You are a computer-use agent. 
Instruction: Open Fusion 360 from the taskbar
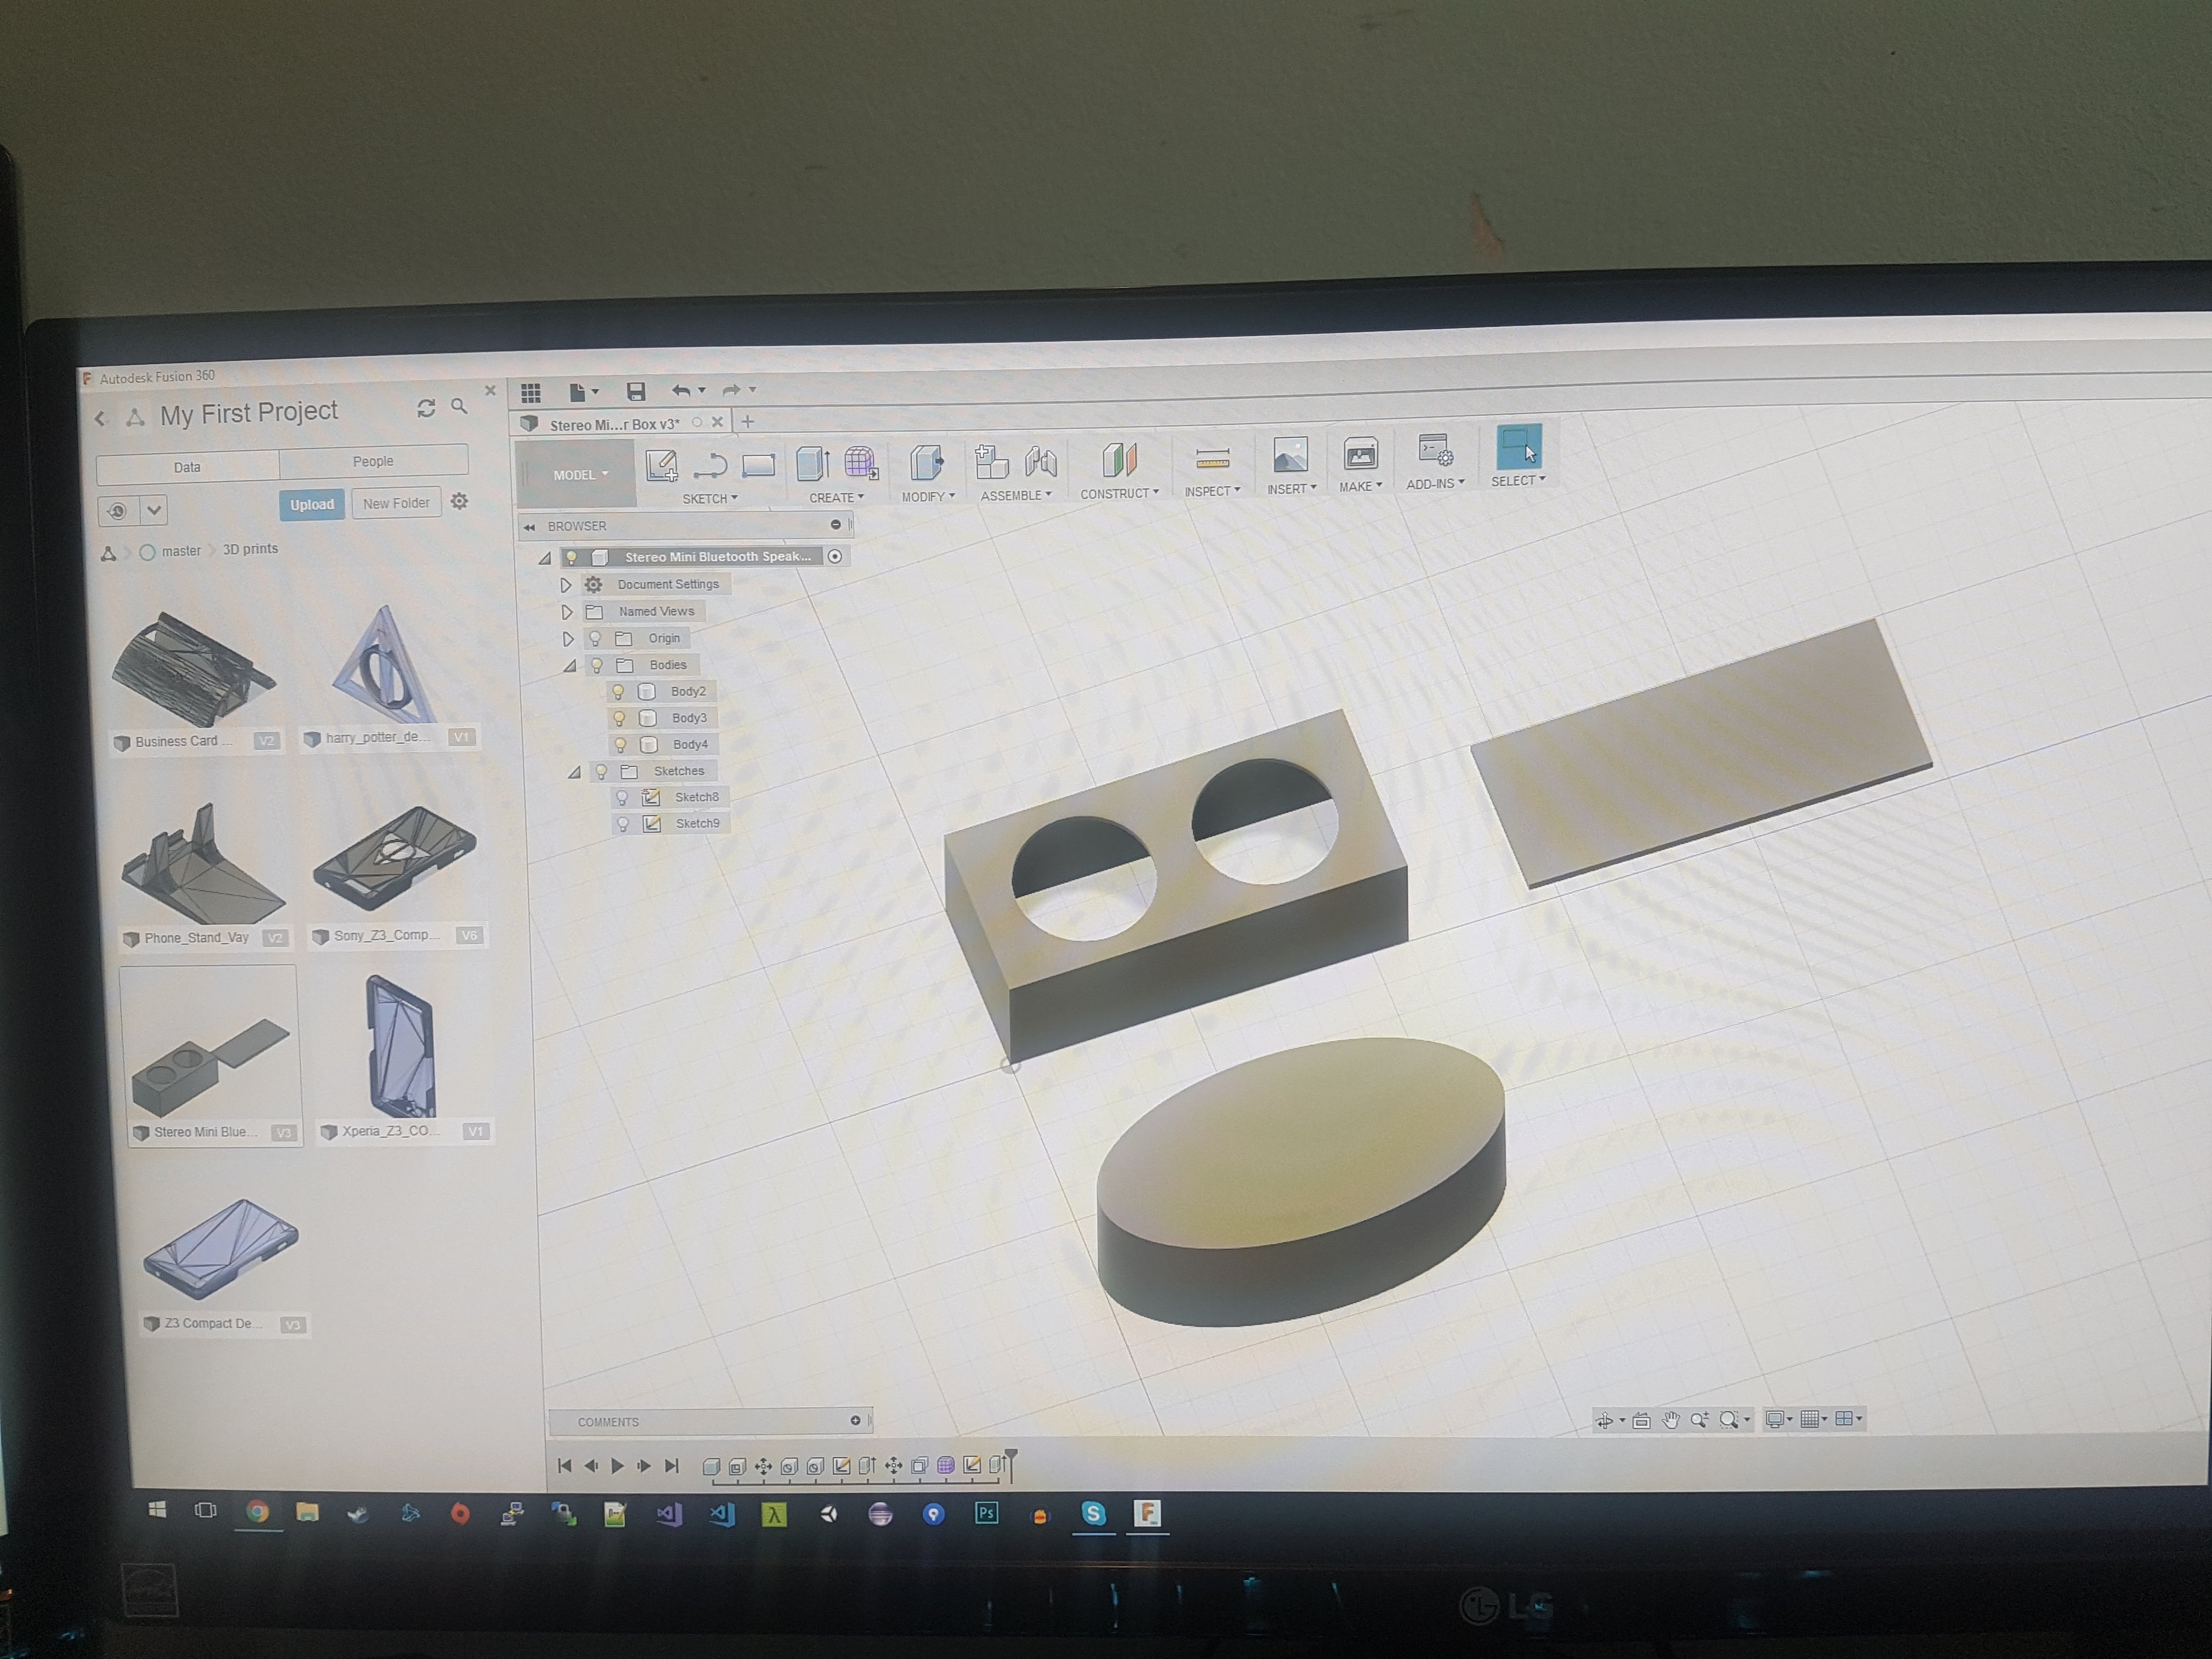[x=1147, y=1513]
